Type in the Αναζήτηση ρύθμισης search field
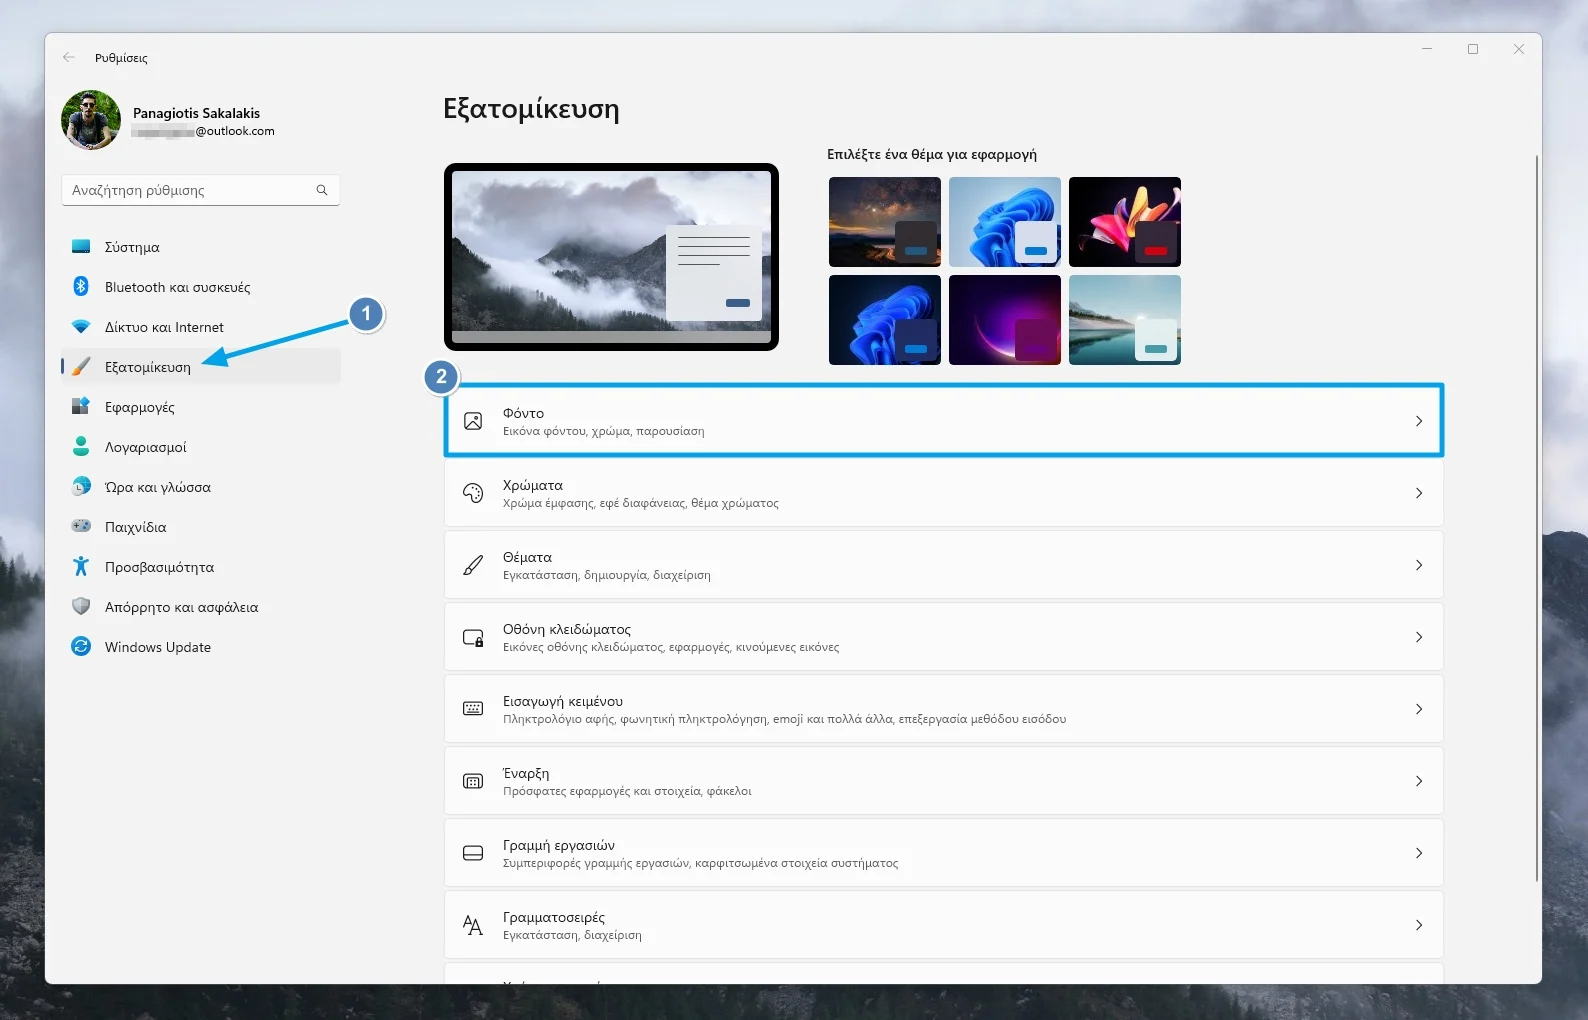This screenshot has height=1020, width=1588. (188, 190)
